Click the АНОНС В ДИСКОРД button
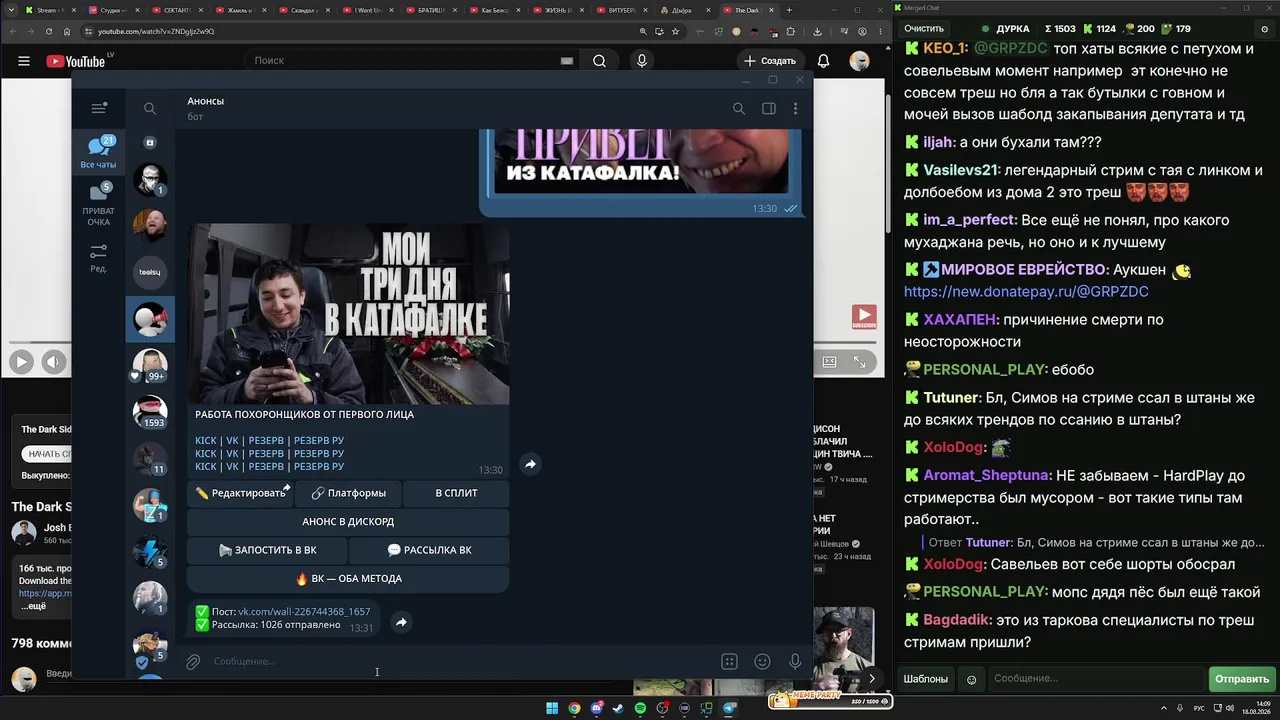 [x=348, y=521]
